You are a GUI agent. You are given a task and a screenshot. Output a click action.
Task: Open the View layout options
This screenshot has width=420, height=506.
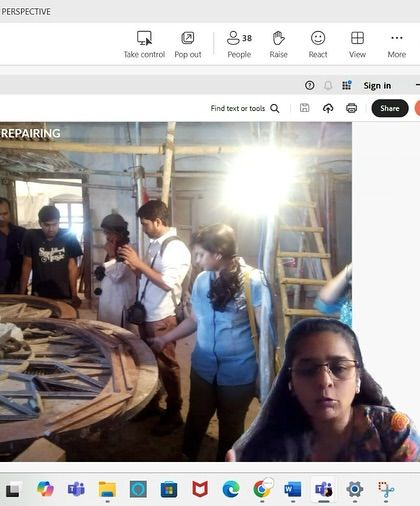357,45
